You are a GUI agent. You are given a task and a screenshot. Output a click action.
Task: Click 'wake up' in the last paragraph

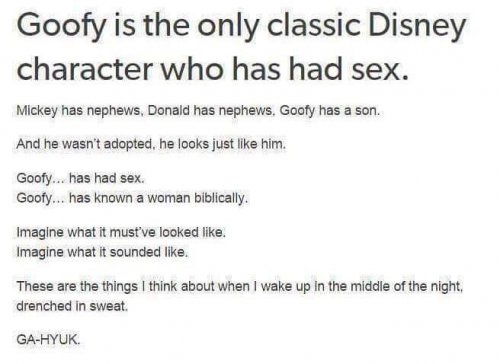pyautogui.click(x=282, y=287)
